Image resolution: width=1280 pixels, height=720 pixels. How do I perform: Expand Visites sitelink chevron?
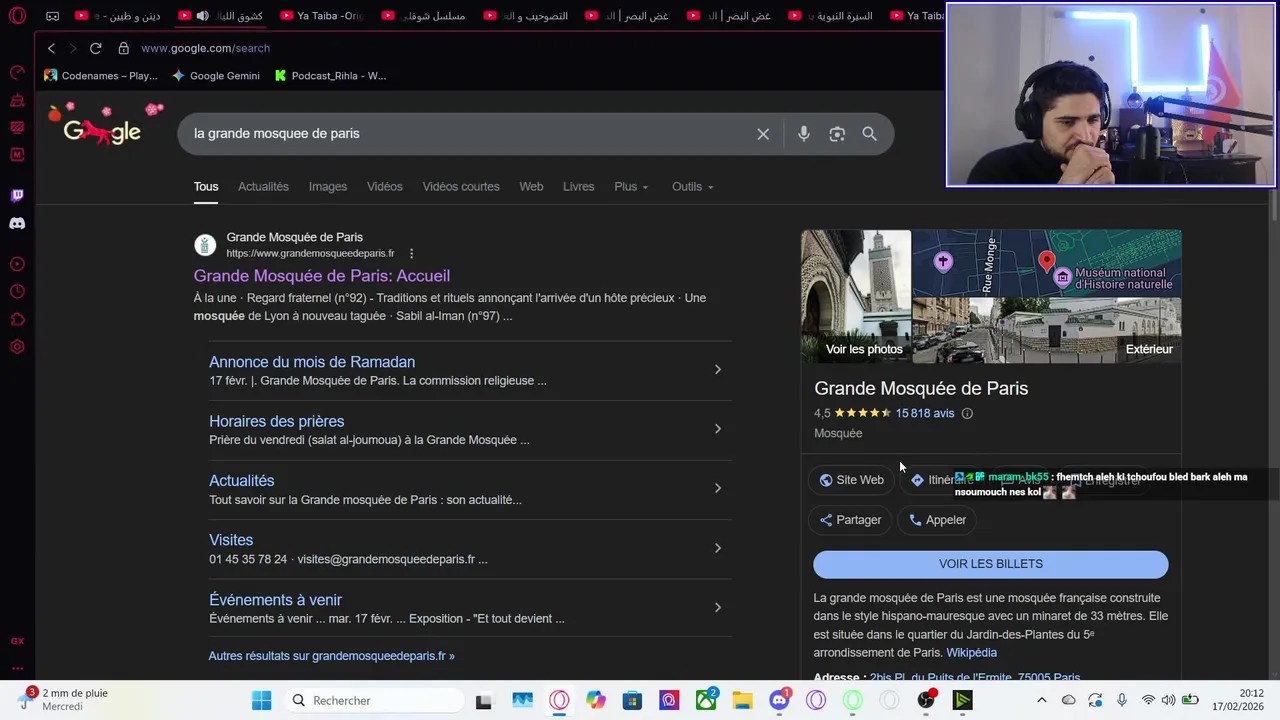coord(717,548)
